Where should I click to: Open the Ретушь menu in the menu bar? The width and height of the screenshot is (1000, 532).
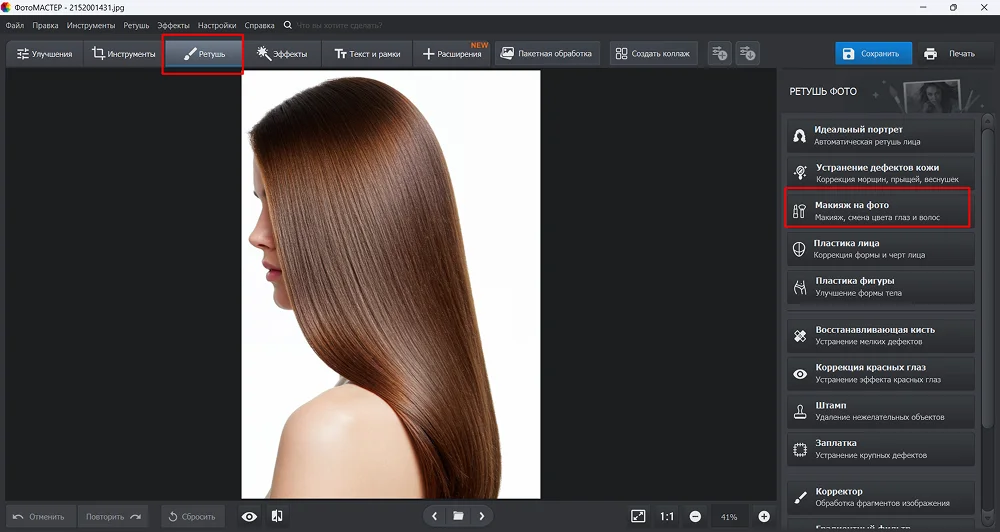(136, 26)
